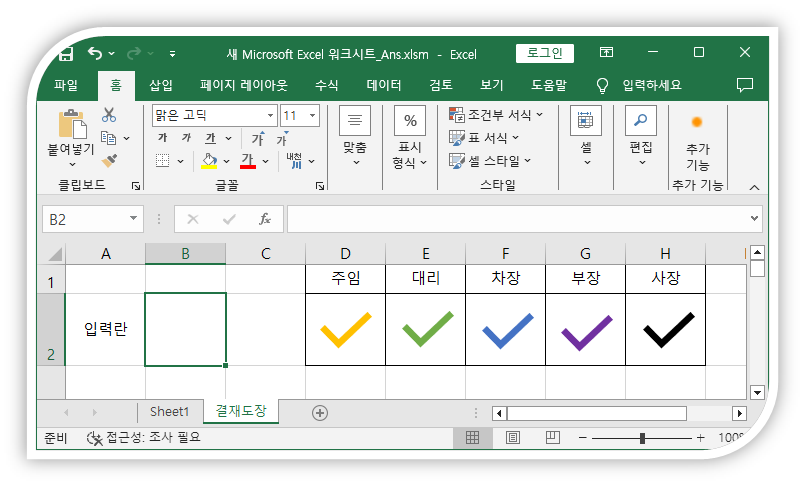Click the 로그인 sign-in button
This screenshot has height=486, width=805.
[545, 53]
